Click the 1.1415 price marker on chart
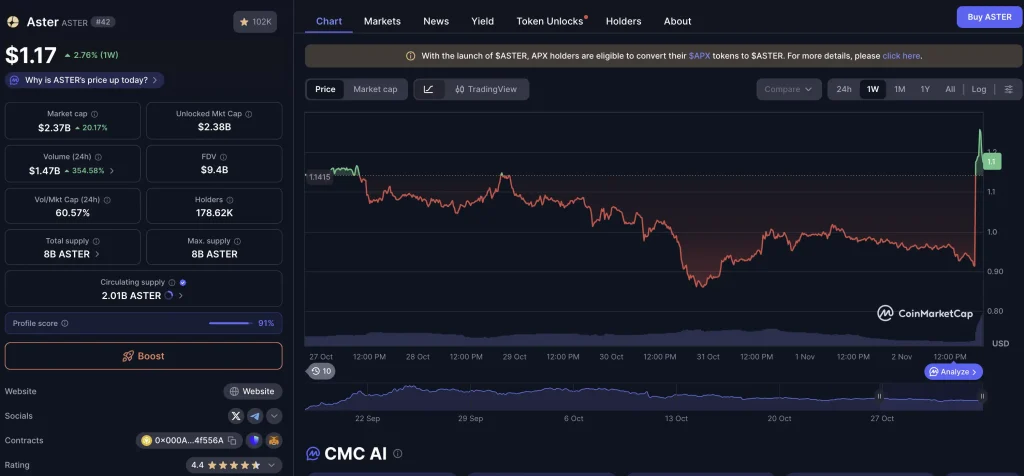Image resolution: width=1024 pixels, height=476 pixels. tap(319, 177)
